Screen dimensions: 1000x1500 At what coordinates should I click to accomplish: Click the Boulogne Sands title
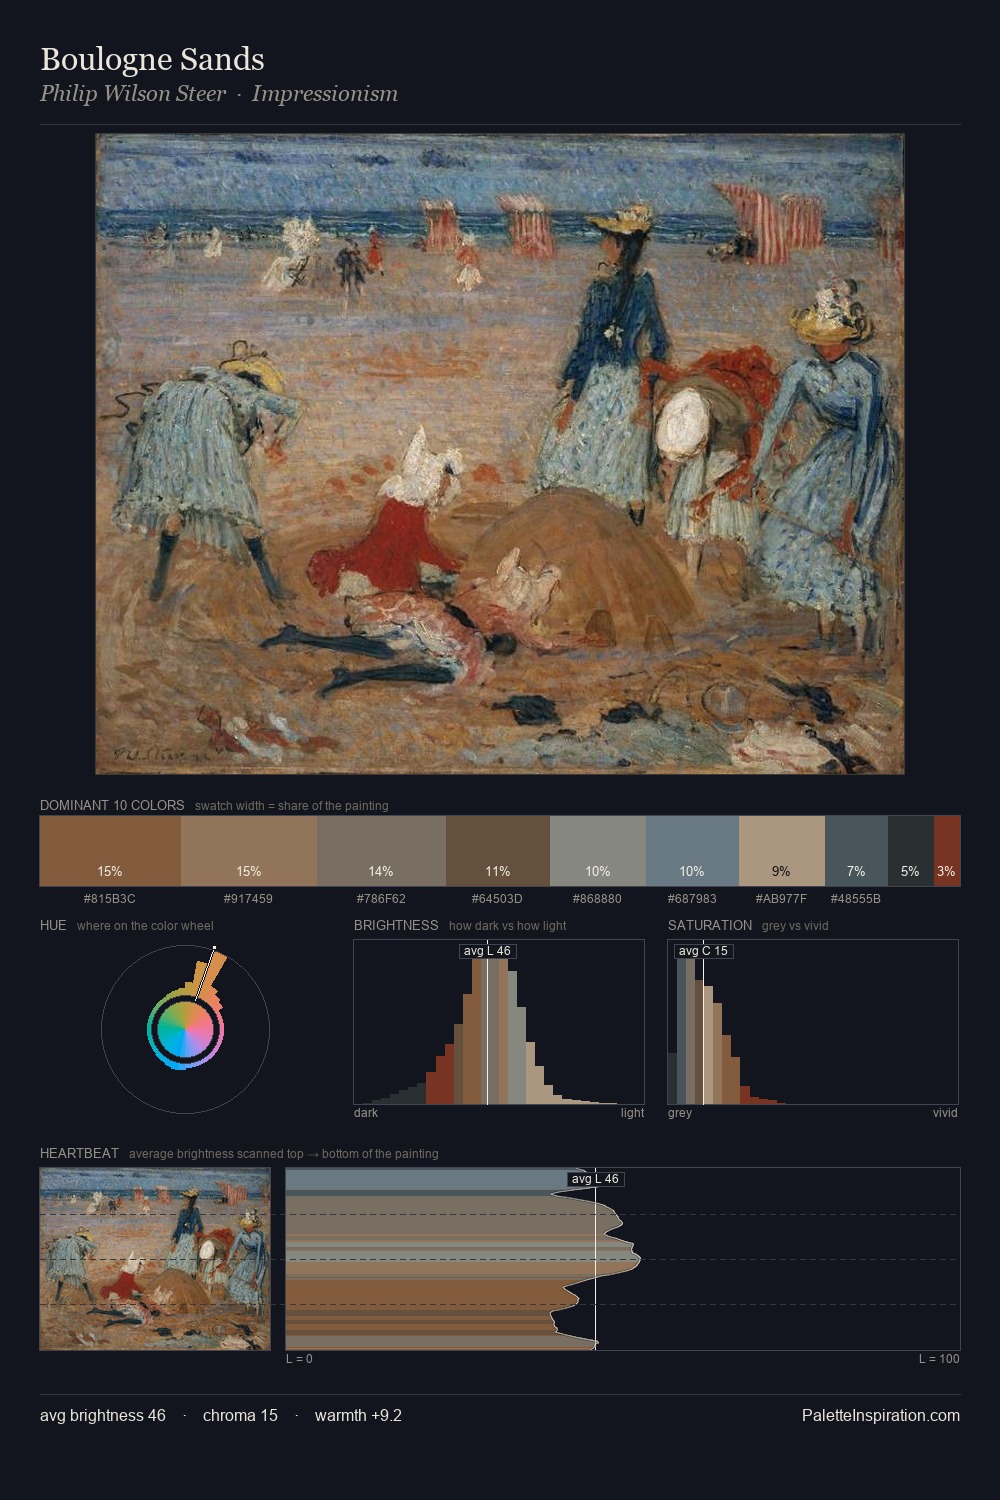(x=152, y=59)
